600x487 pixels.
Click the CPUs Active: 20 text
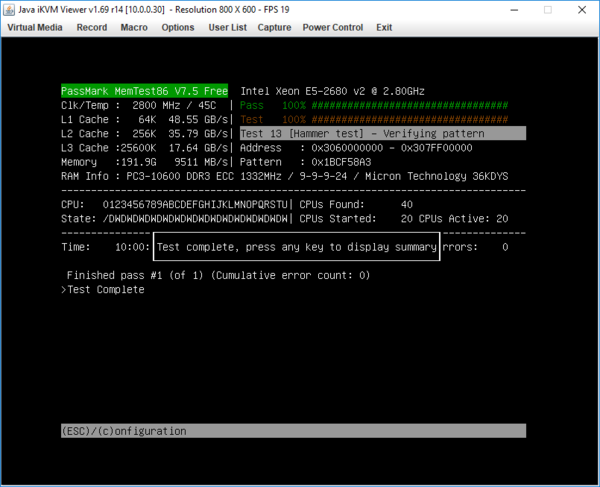[x=463, y=218]
